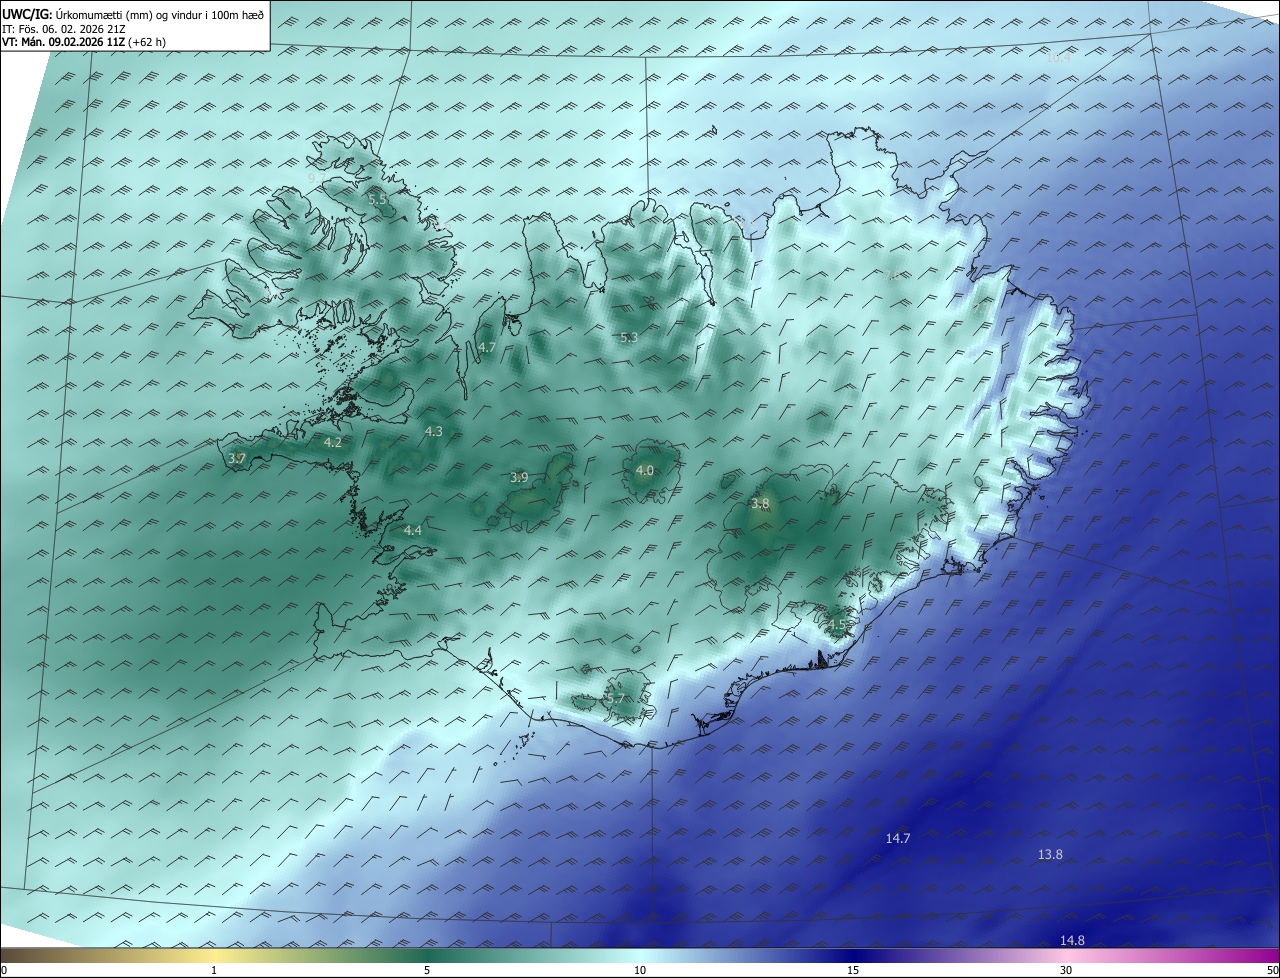Click the 3.7 value label on the map
1280x978 pixels.
coord(236,458)
